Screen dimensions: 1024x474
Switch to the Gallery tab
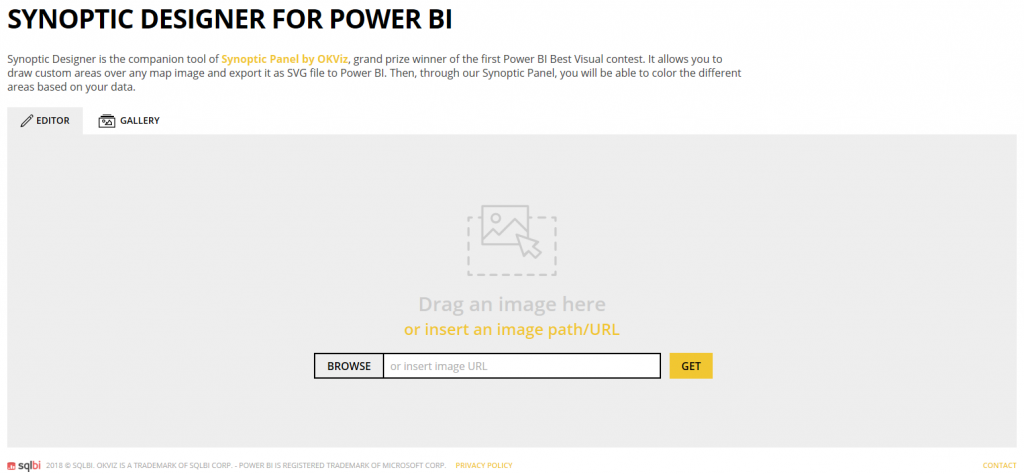129,121
